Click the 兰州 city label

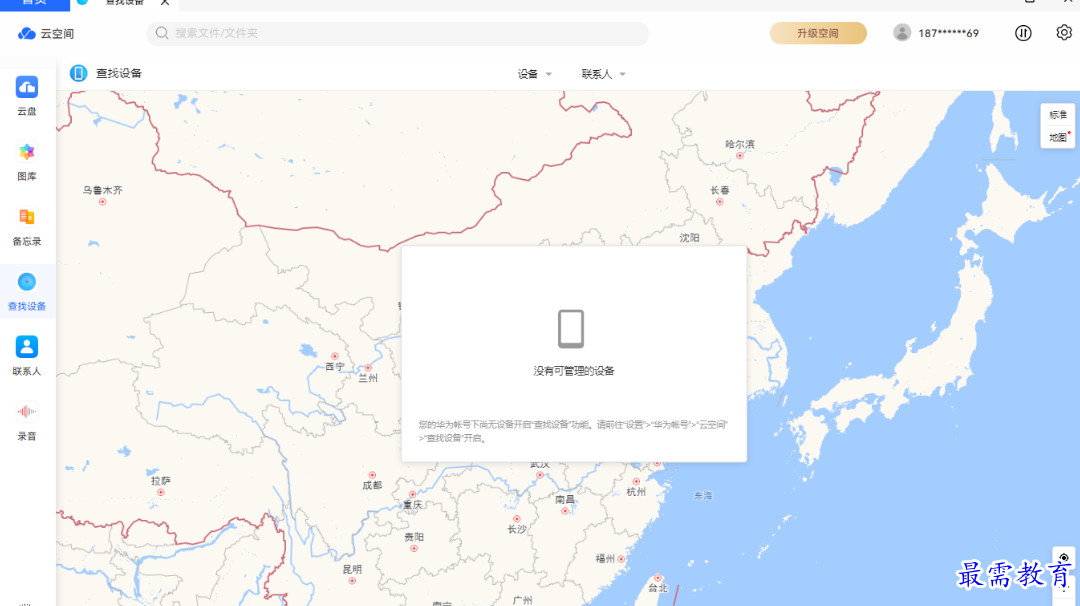coord(368,378)
